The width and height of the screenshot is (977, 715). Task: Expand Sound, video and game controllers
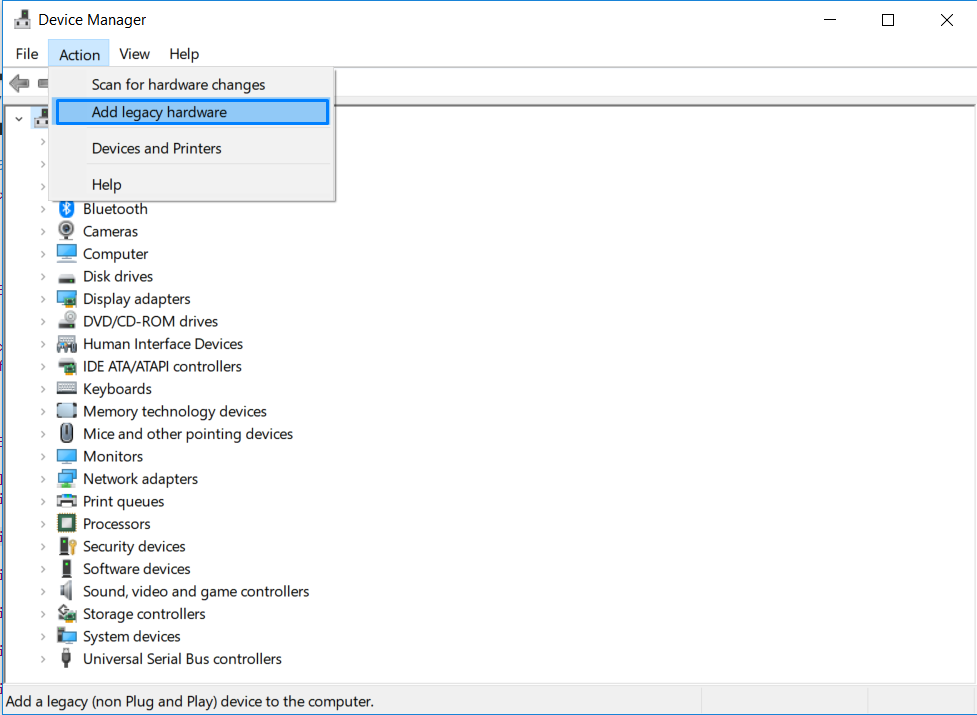(x=42, y=591)
